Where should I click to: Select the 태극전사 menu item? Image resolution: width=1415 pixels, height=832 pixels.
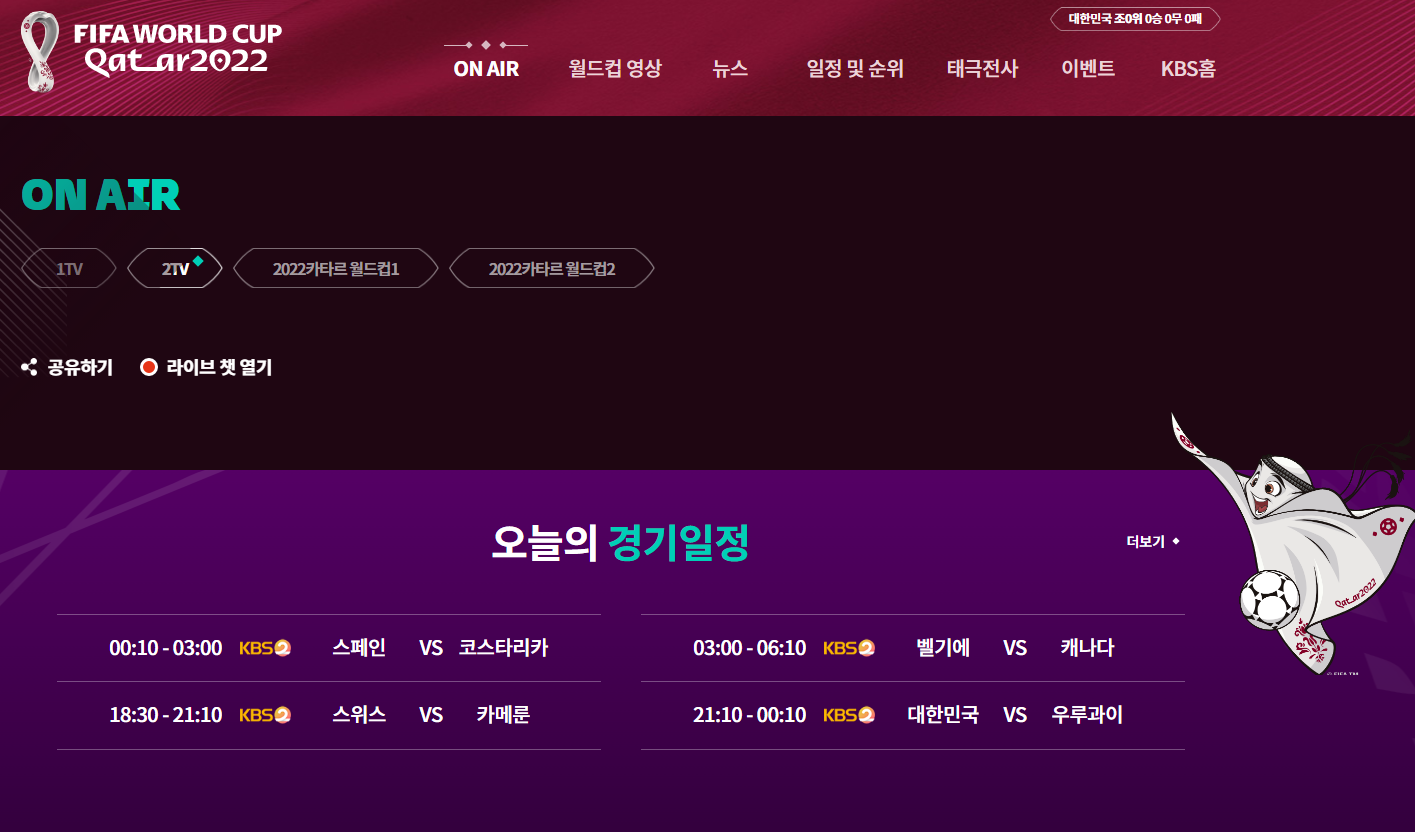coord(982,69)
